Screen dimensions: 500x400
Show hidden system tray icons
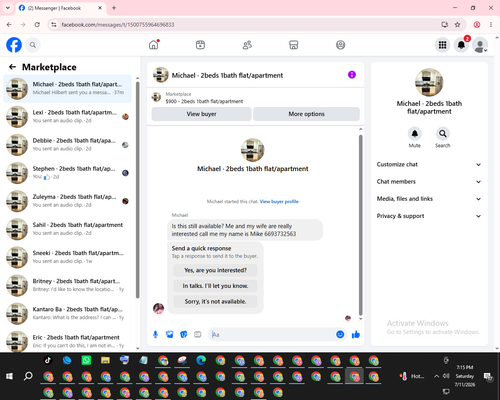point(436,376)
